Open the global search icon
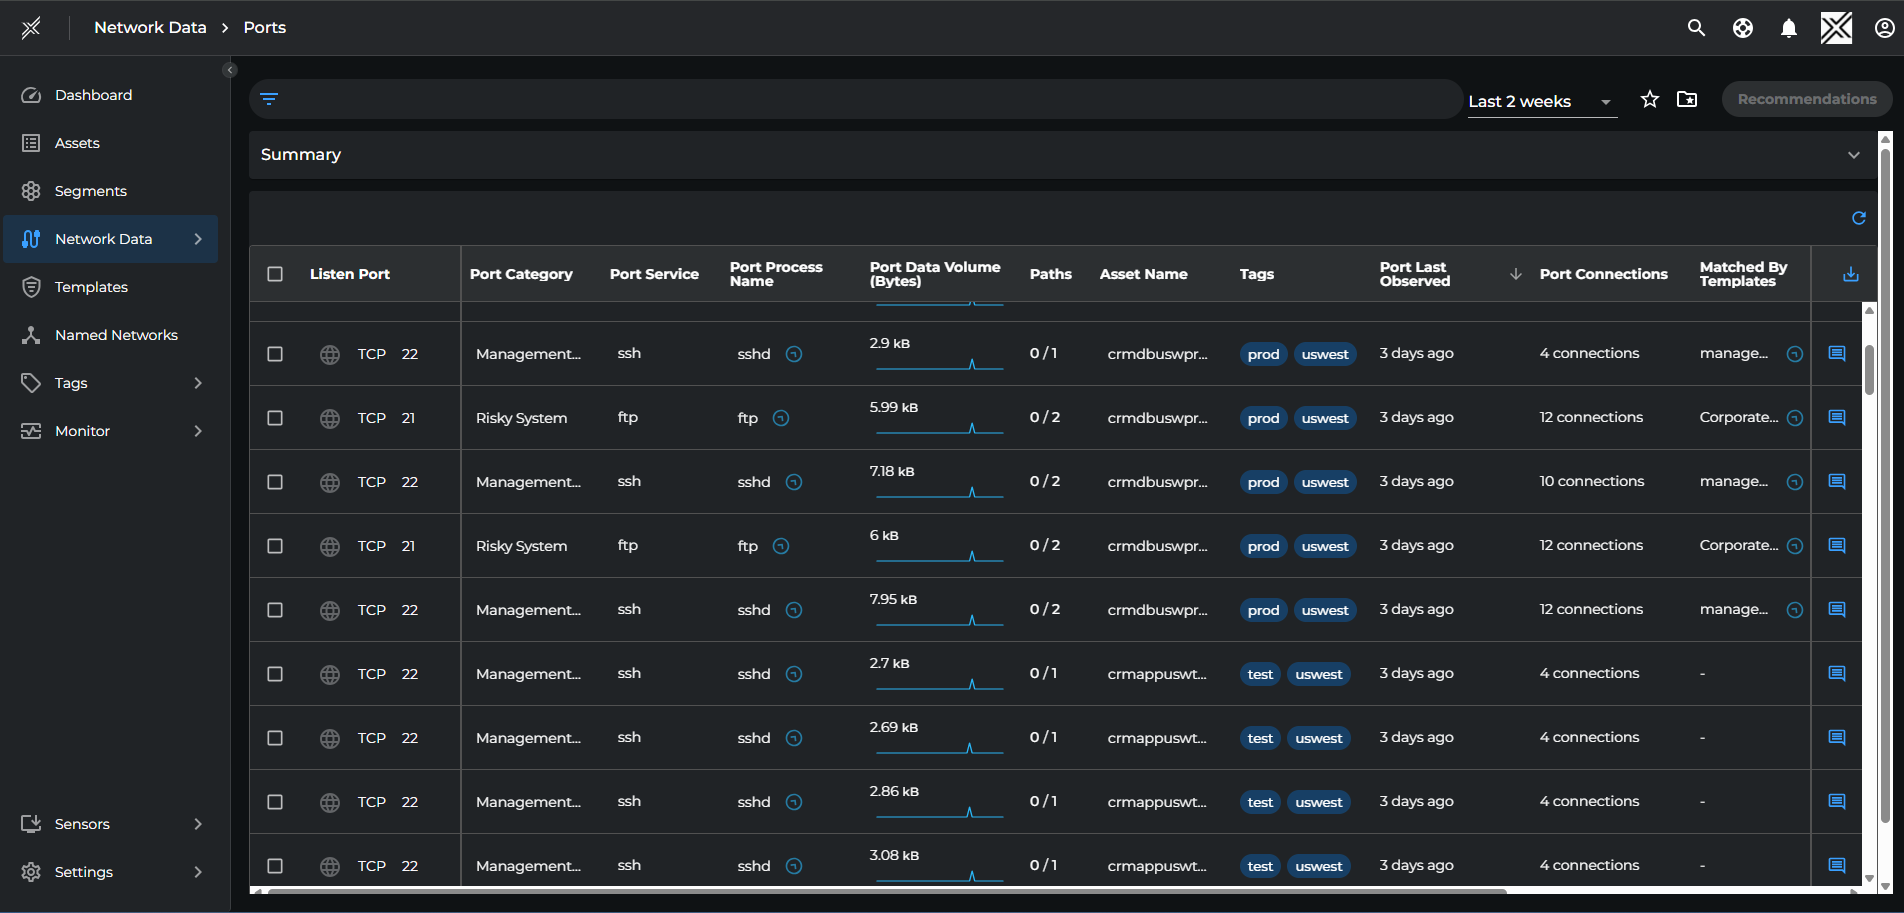This screenshot has height=913, width=1904. click(1696, 27)
